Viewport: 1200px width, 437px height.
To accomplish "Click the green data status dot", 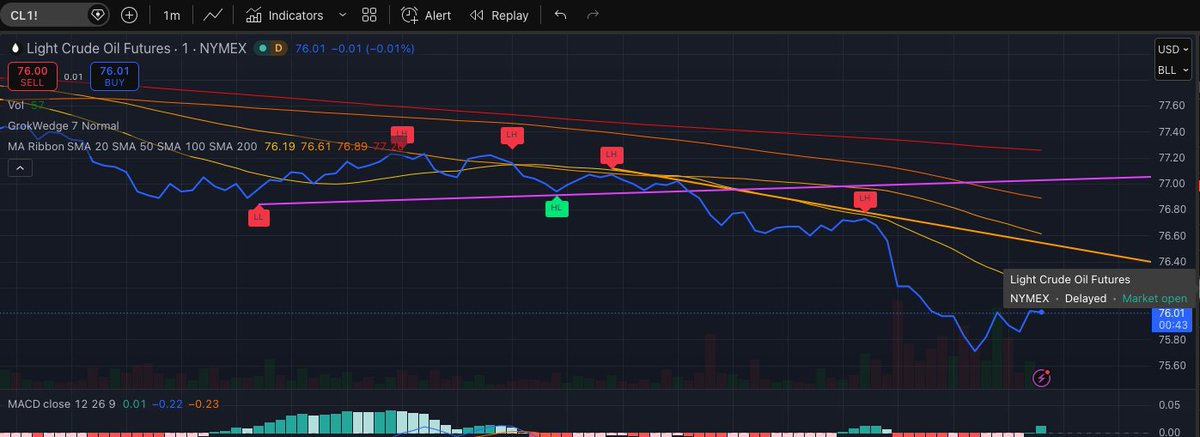I will (x=261, y=47).
